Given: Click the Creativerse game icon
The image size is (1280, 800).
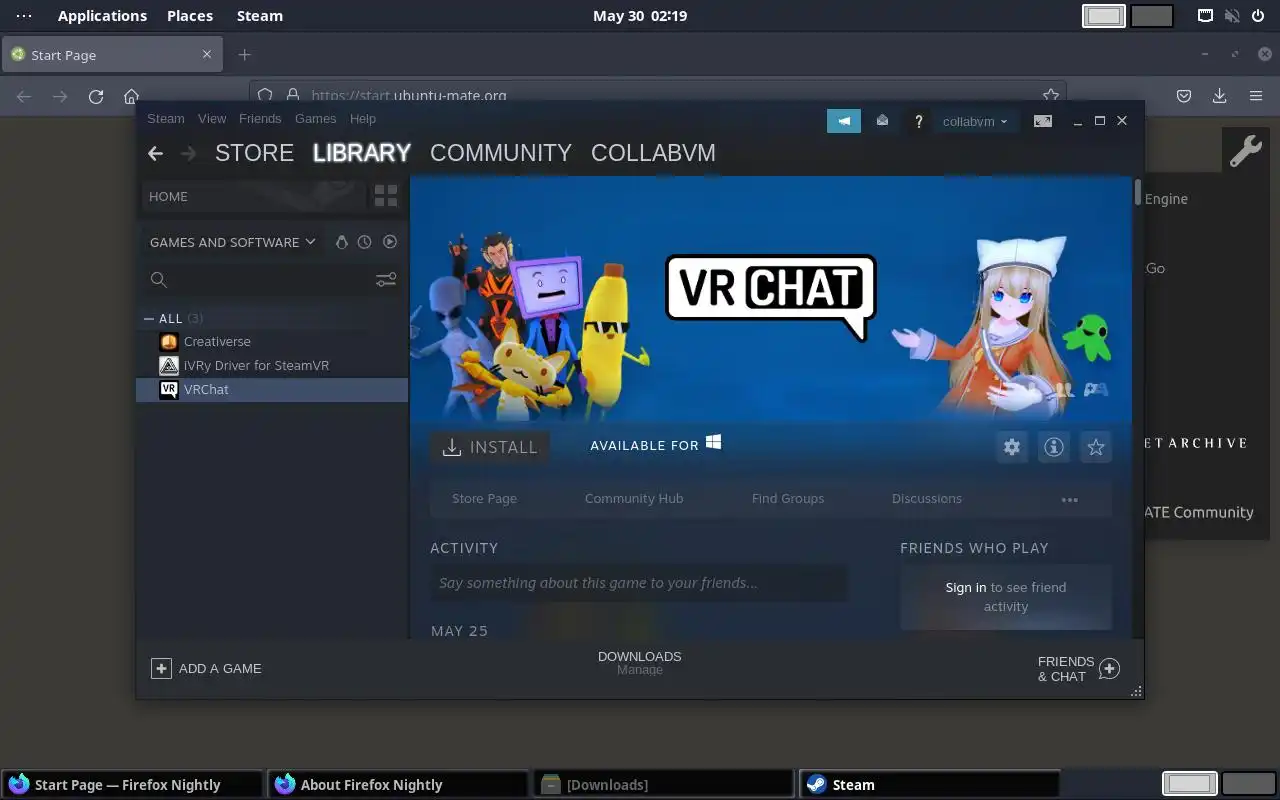Looking at the screenshot, I should click(169, 341).
